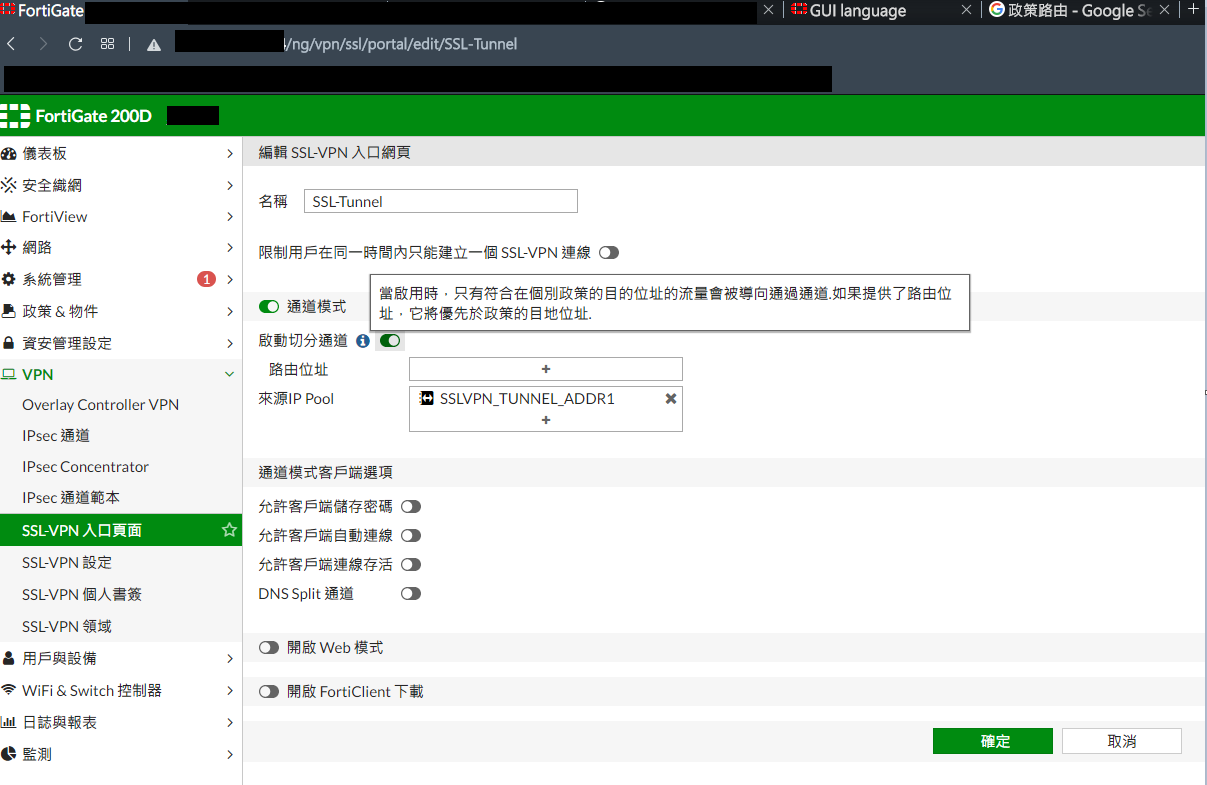This screenshot has height=785, width=1207.
Task: Enable DNS Split 通道 switch
Action: coord(411,594)
